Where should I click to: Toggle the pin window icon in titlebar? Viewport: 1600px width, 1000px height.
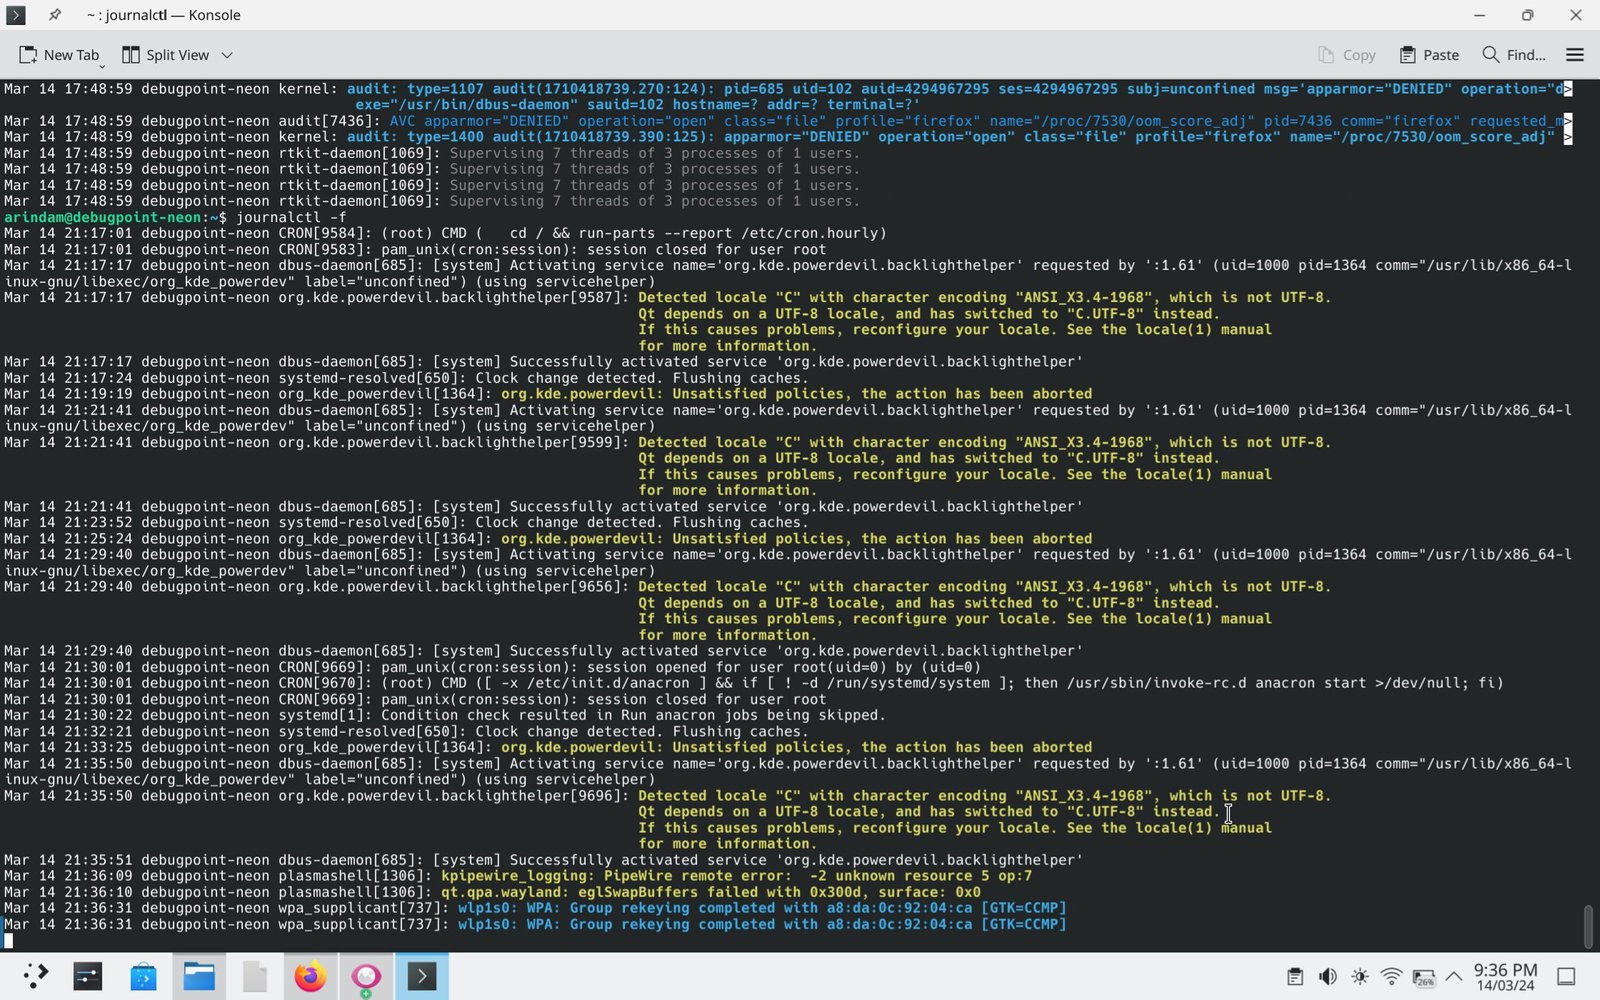click(x=55, y=15)
